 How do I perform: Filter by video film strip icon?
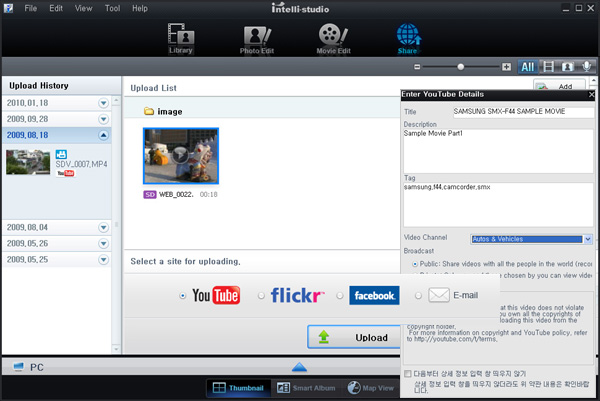(548, 67)
